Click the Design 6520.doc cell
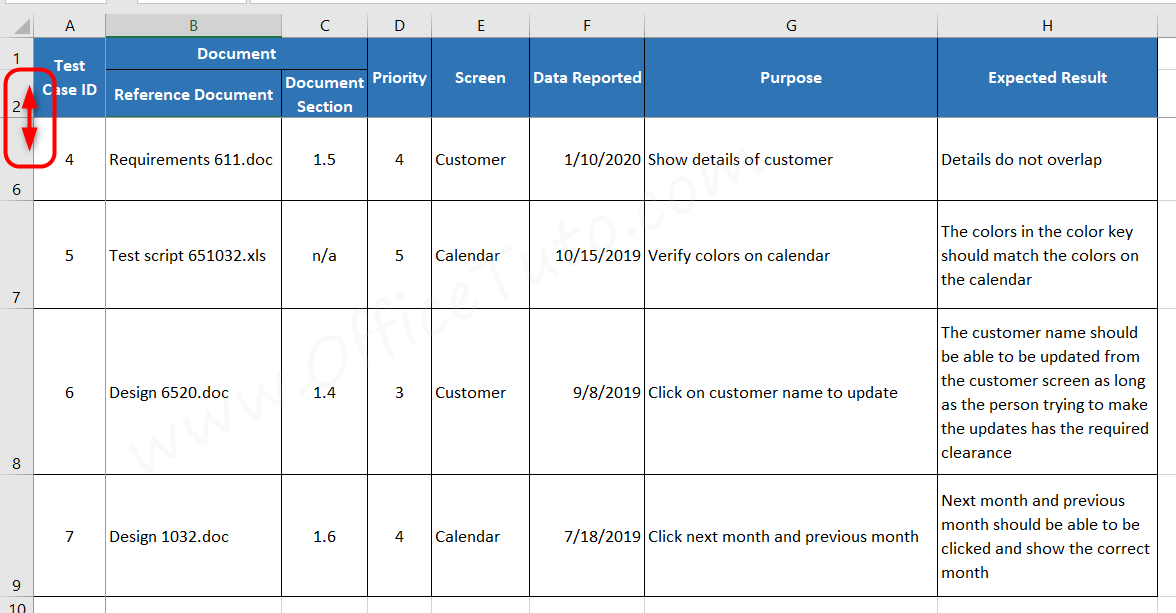 coord(194,392)
